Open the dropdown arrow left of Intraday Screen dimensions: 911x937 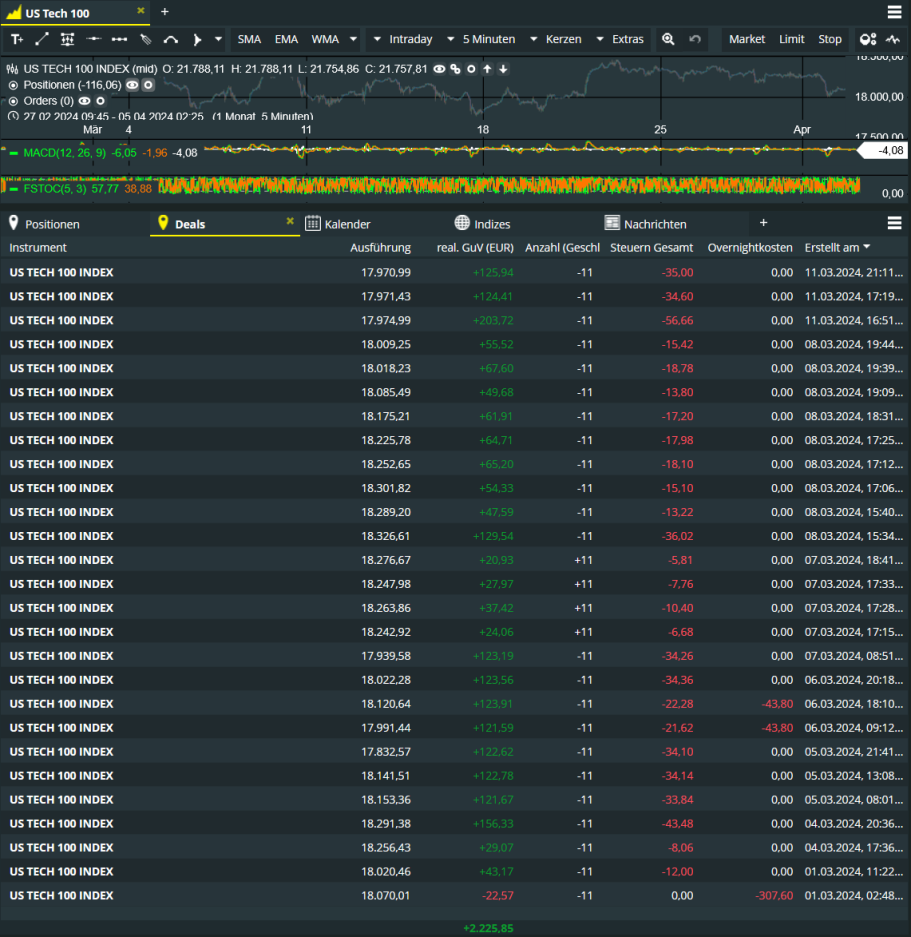click(x=377, y=39)
